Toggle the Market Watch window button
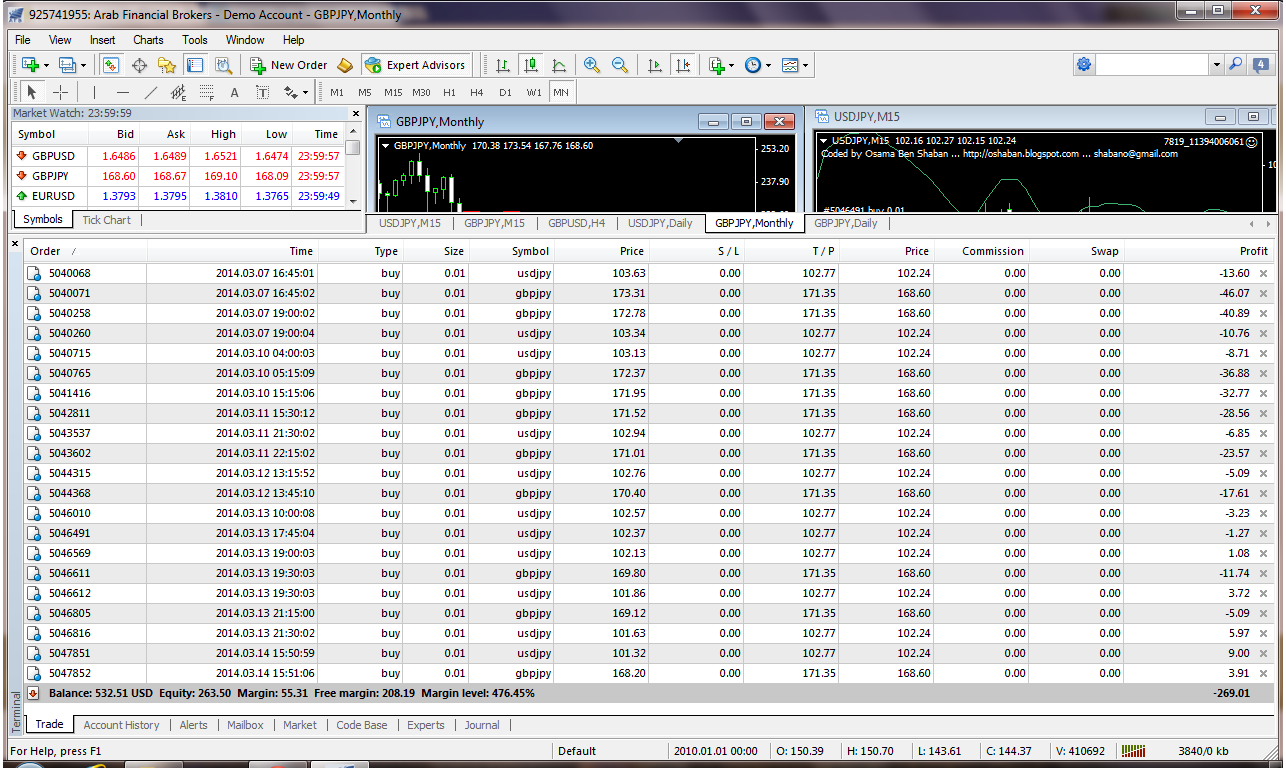 point(111,65)
